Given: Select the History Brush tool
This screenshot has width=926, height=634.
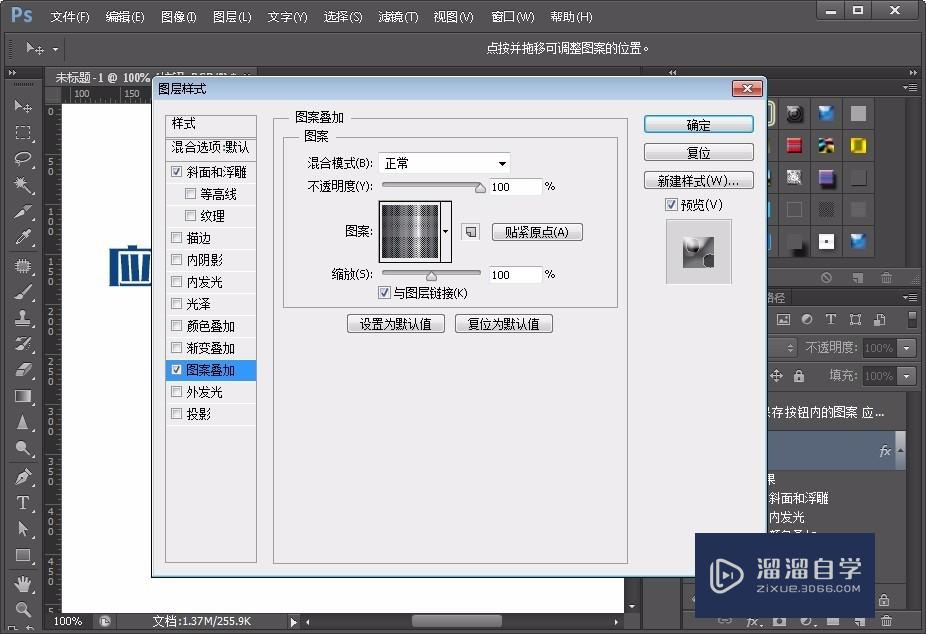Looking at the screenshot, I should (x=23, y=344).
